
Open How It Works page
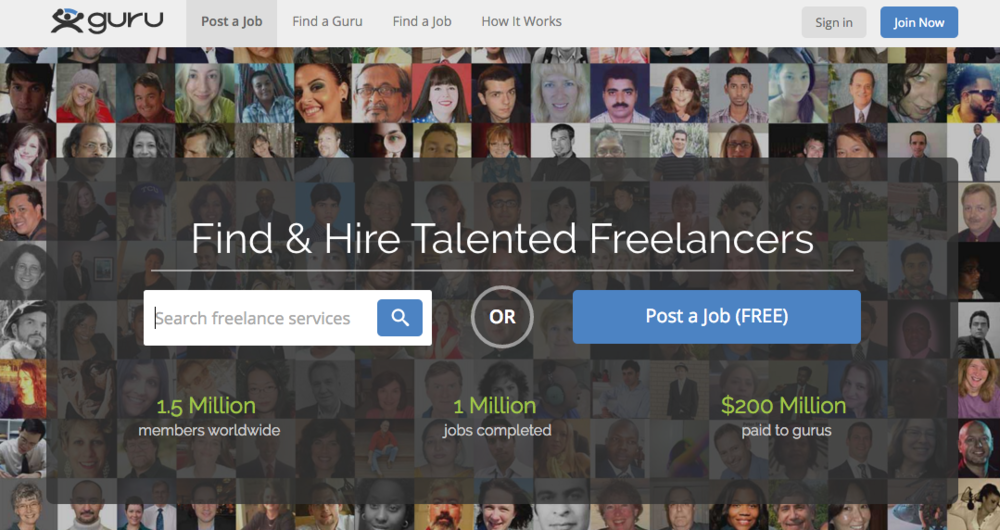pyautogui.click(x=521, y=22)
